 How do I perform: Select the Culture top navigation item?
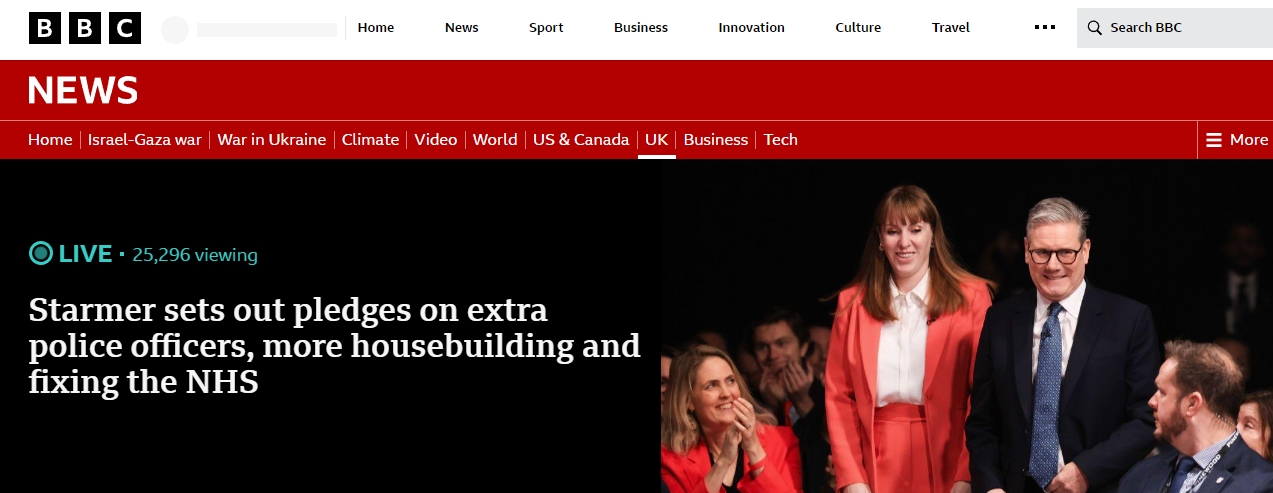point(858,28)
